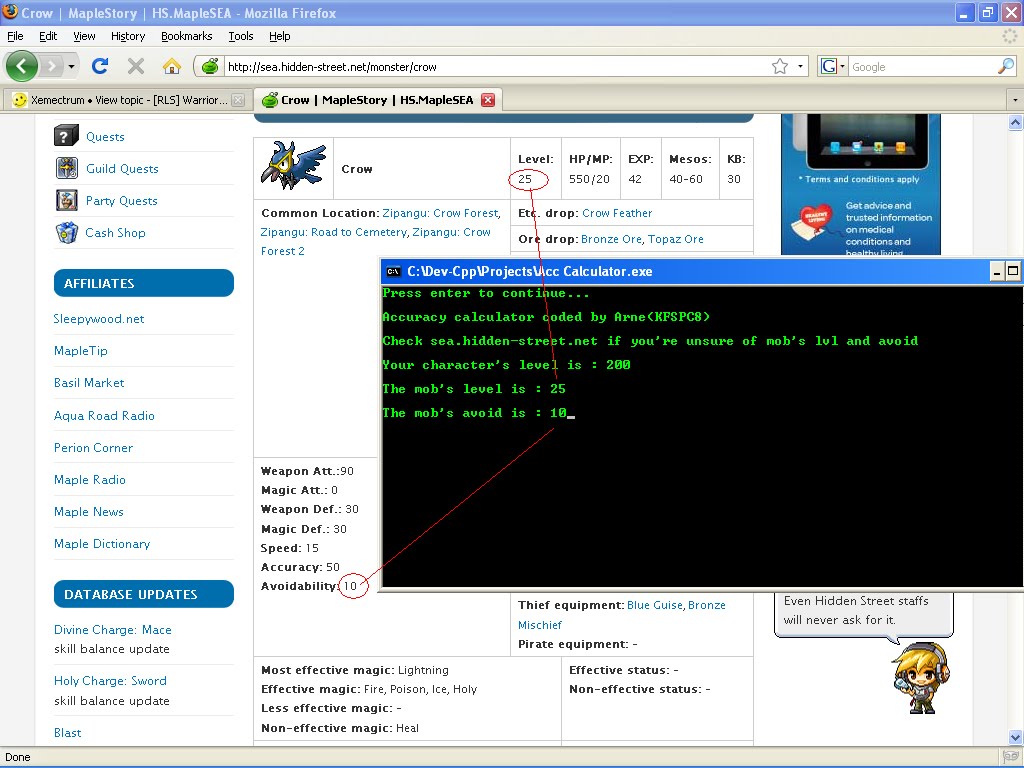Click the page scrollbar up arrow

[1015, 122]
